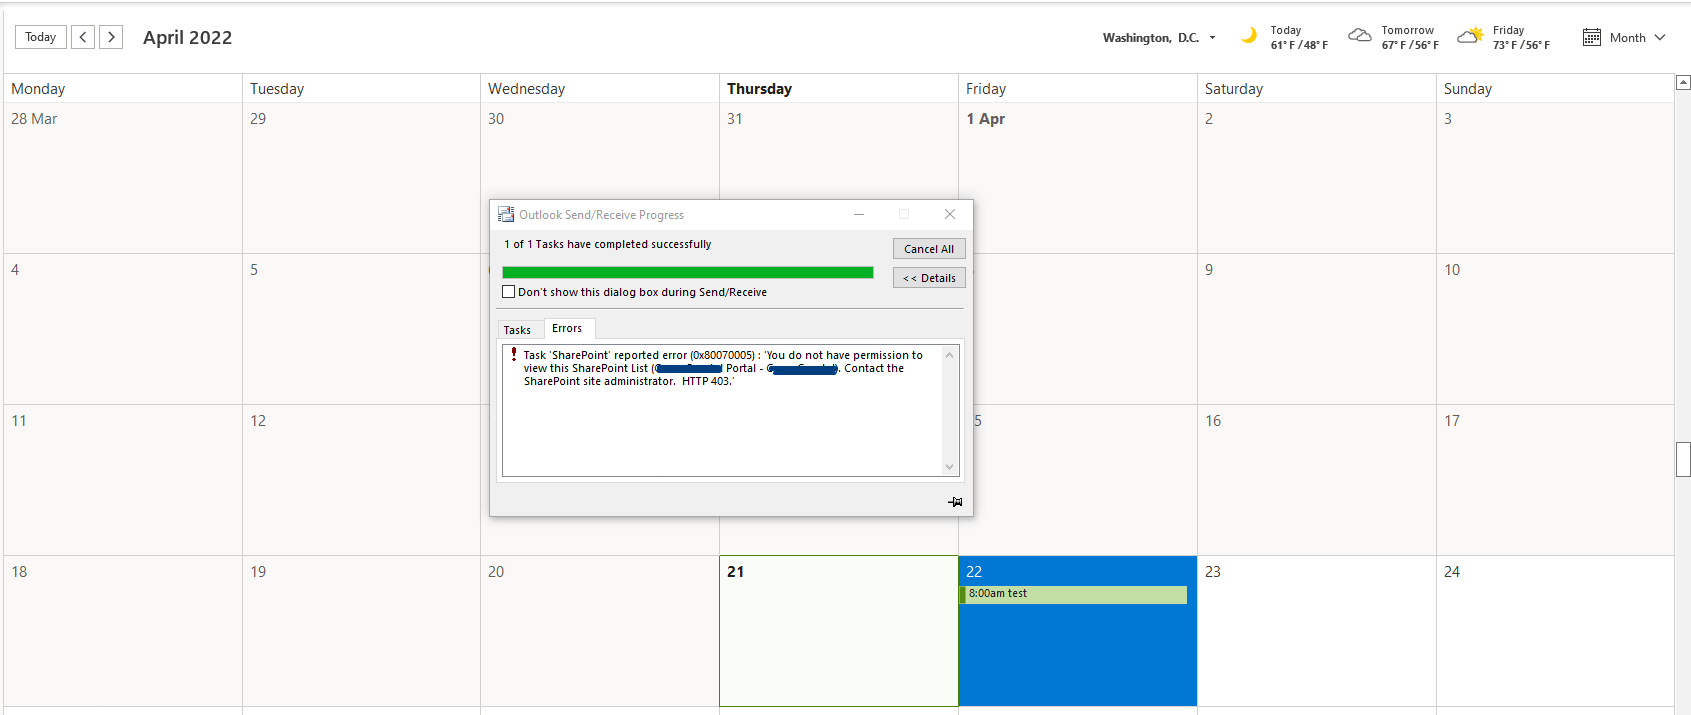Select April 10 Sunday cell
The width and height of the screenshot is (1691, 715).
pyautogui.click(x=1555, y=329)
